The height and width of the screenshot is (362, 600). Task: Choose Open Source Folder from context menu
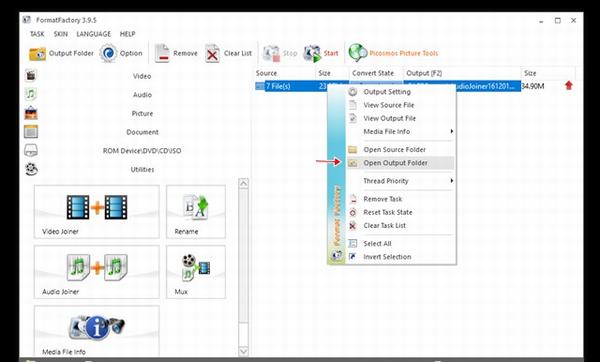[401, 150]
